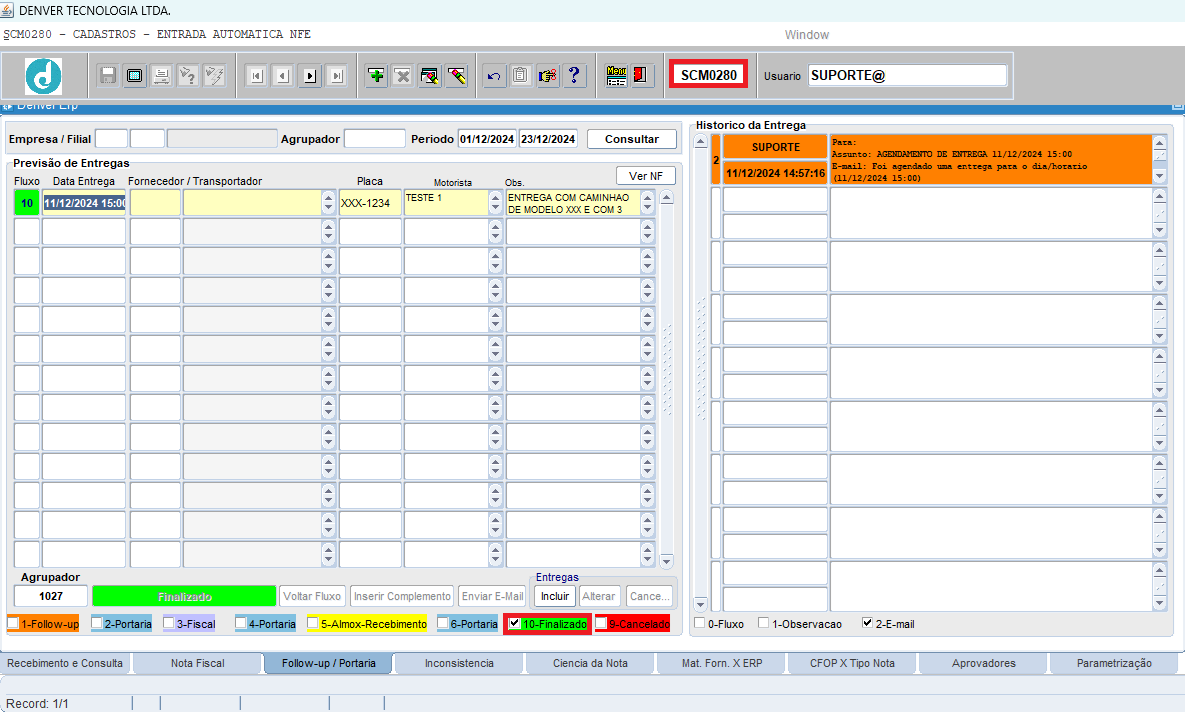Toggle the 6-Portaria filter checkbox
This screenshot has height=712, width=1185.
point(442,623)
